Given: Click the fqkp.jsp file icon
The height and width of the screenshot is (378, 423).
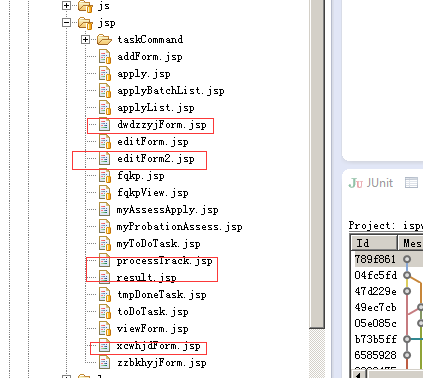Looking at the screenshot, I should click(x=105, y=175).
